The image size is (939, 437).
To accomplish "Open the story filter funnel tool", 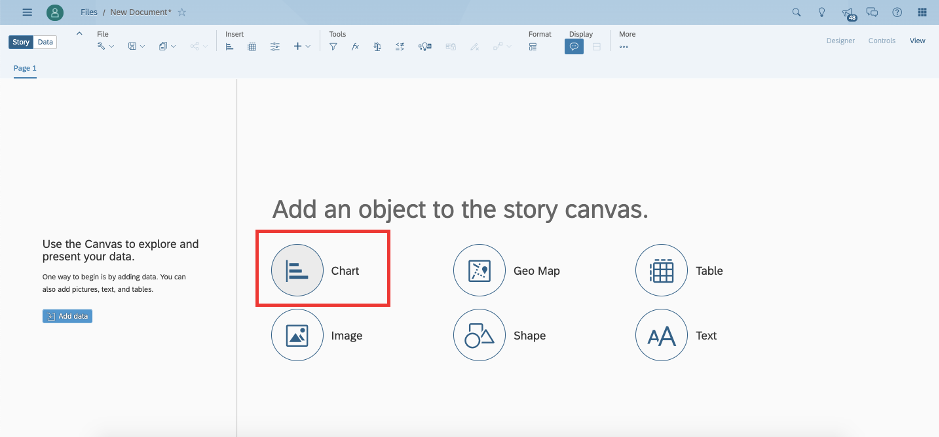I will point(333,46).
